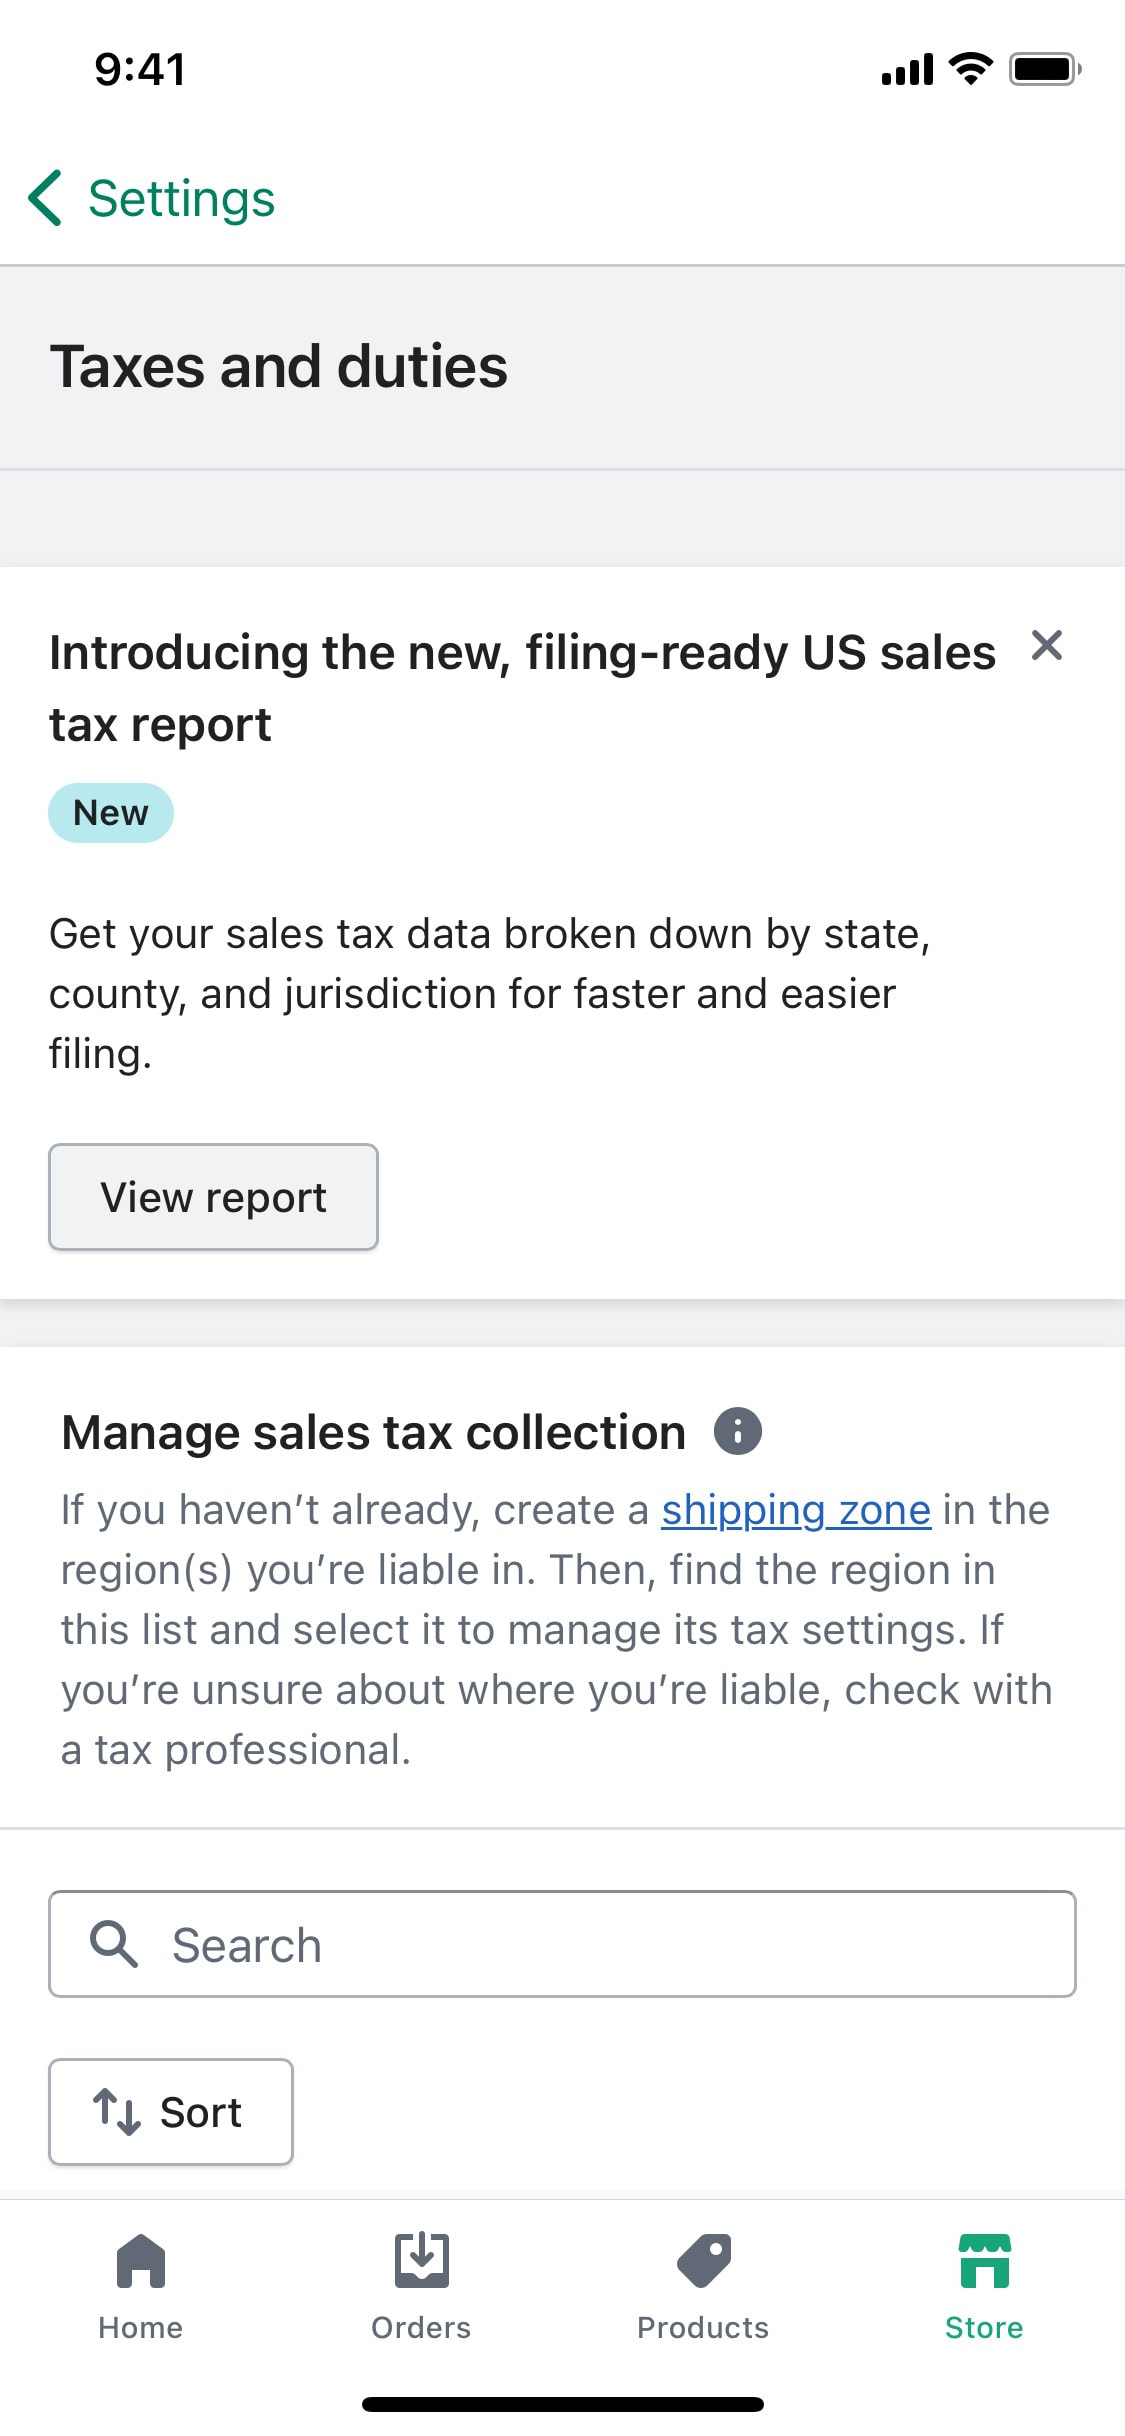The image size is (1125, 2436).
Task: Tap the magnifying glass search icon
Action: [x=113, y=1944]
